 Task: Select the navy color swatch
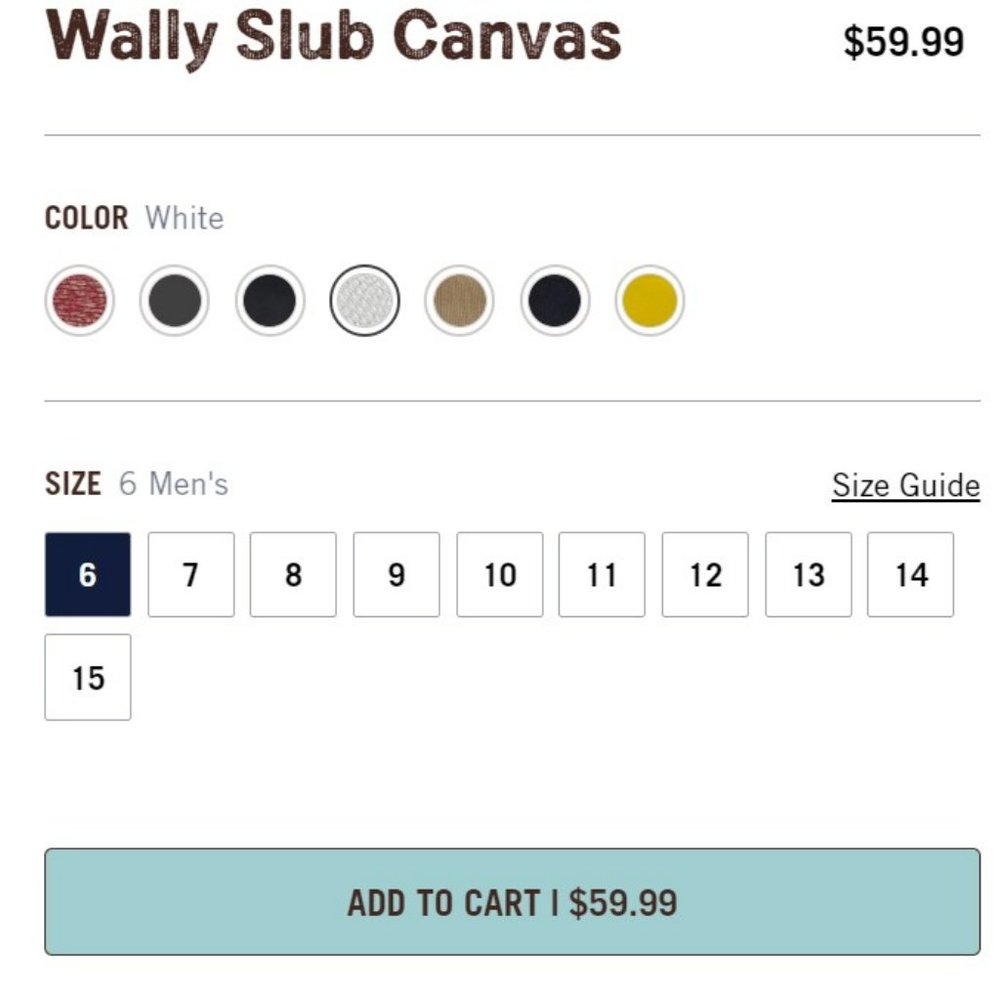[x=554, y=300]
